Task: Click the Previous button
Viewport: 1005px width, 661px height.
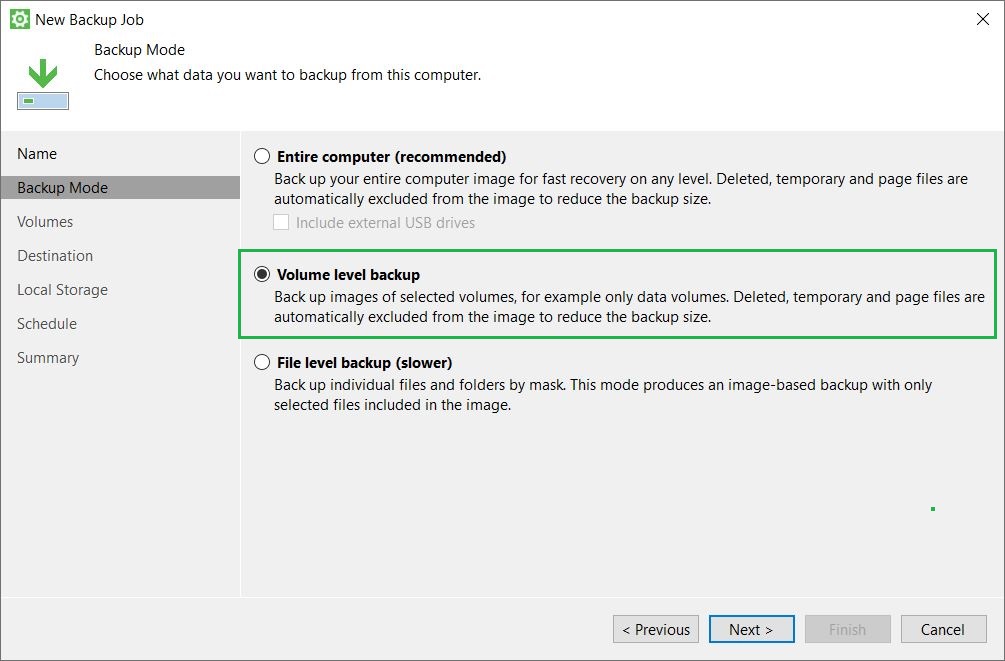Action: [655, 629]
